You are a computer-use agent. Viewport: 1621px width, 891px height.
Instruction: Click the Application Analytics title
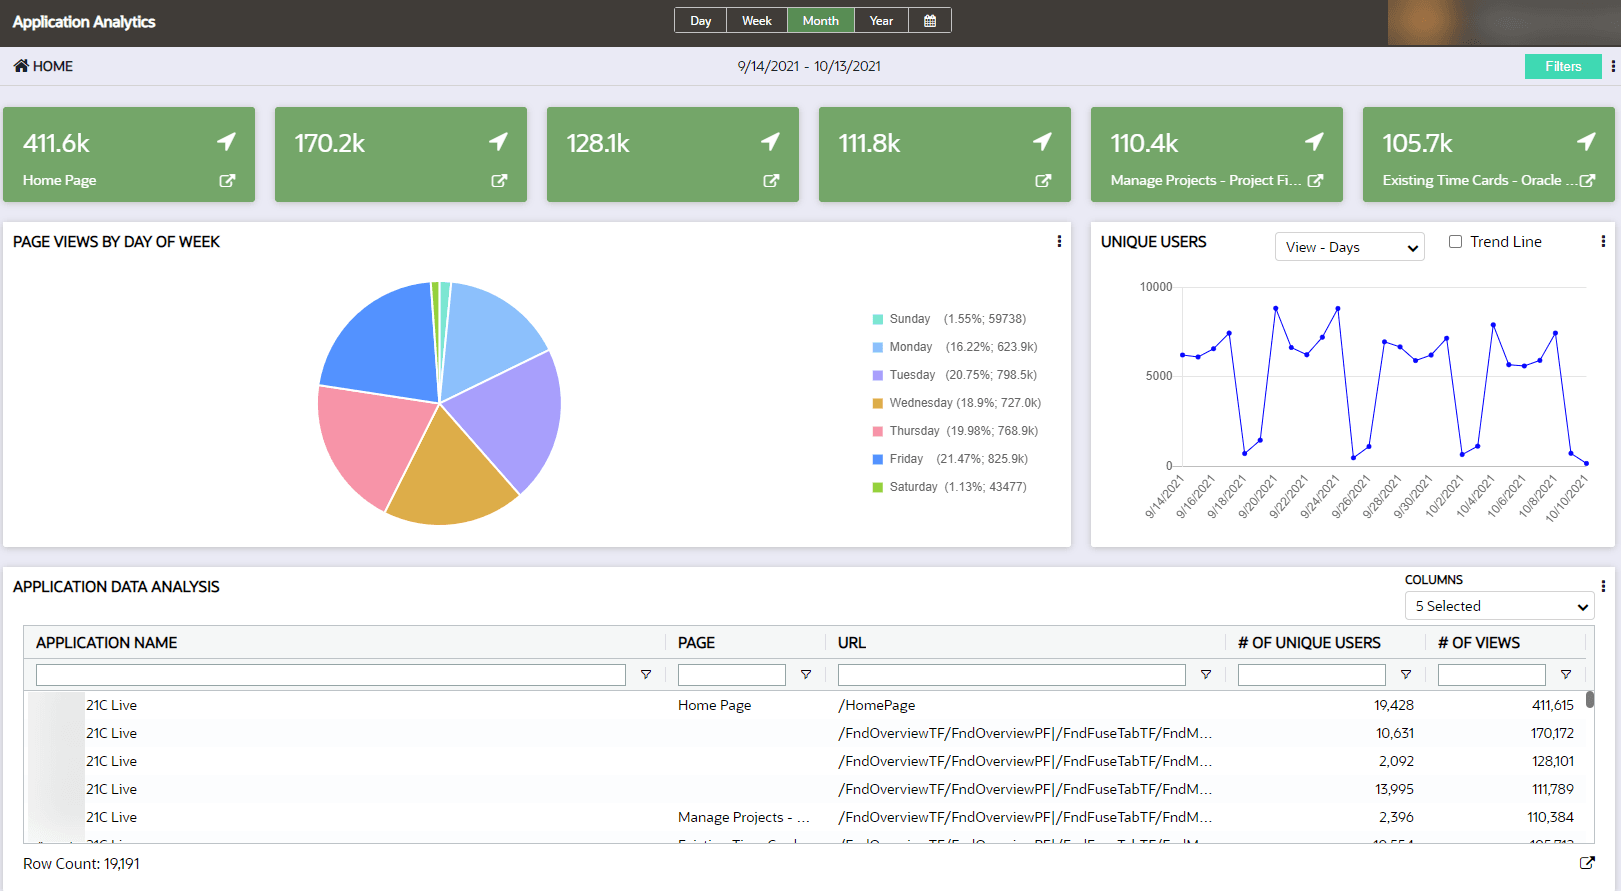[x=84, y=22]
